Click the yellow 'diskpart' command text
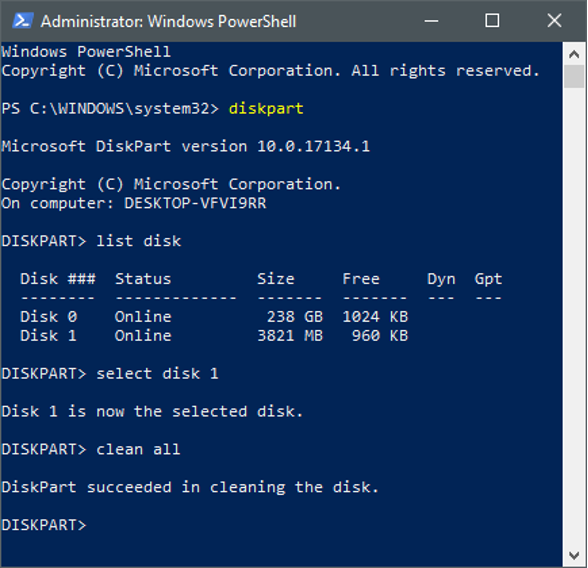 [x=266, y=109]
